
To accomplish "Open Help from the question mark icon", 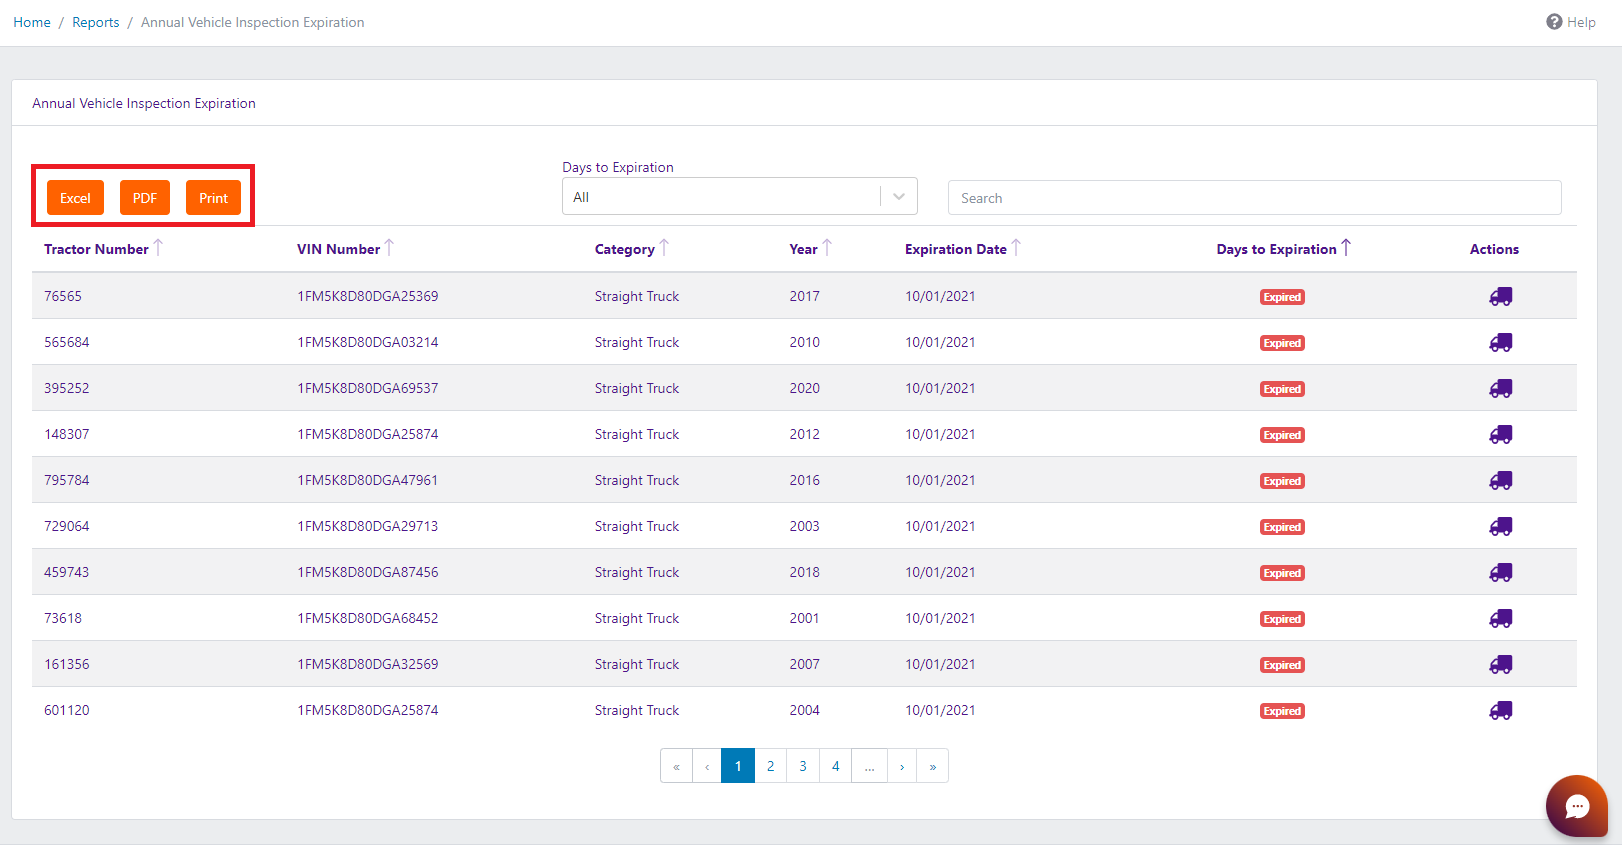I will [1554, 22].
